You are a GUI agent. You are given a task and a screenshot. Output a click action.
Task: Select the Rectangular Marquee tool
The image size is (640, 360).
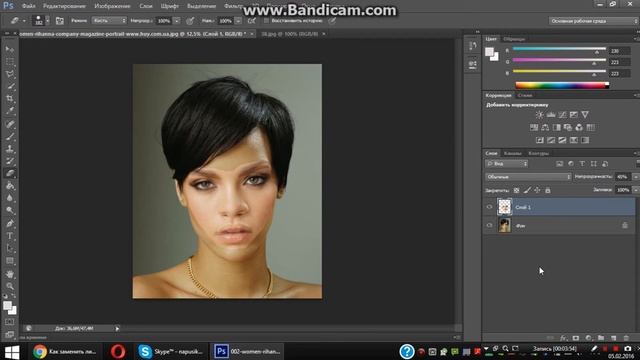click(x=10, y=62)
